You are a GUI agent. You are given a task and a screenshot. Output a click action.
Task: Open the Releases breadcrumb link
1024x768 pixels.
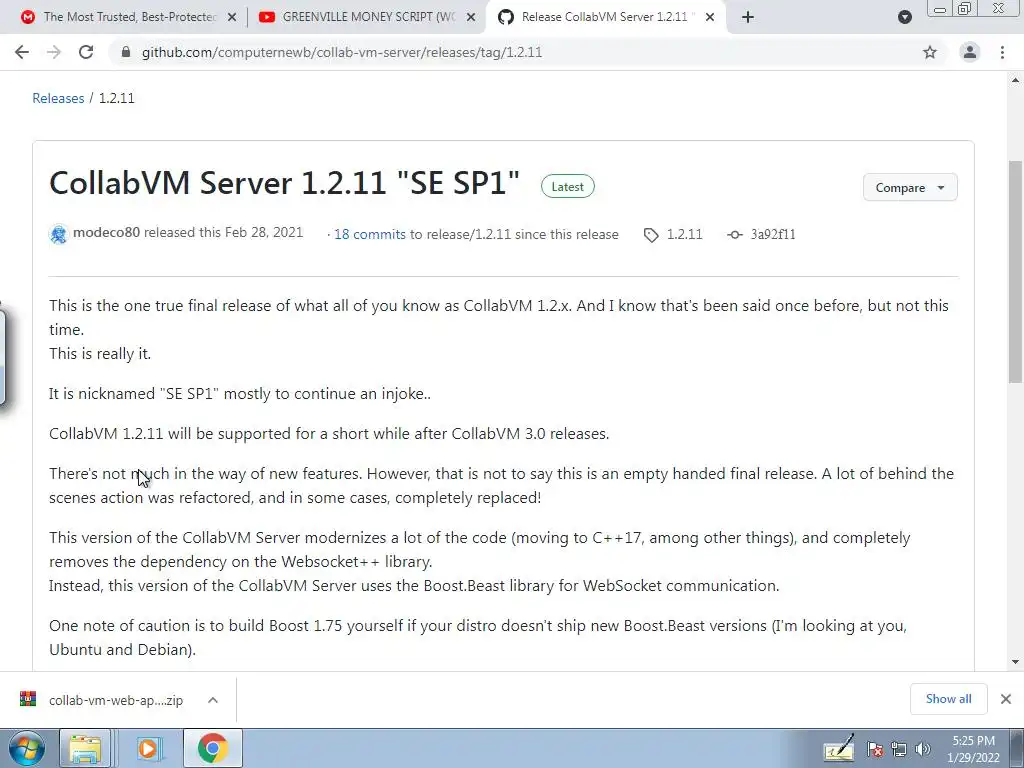tap(58, 98)
